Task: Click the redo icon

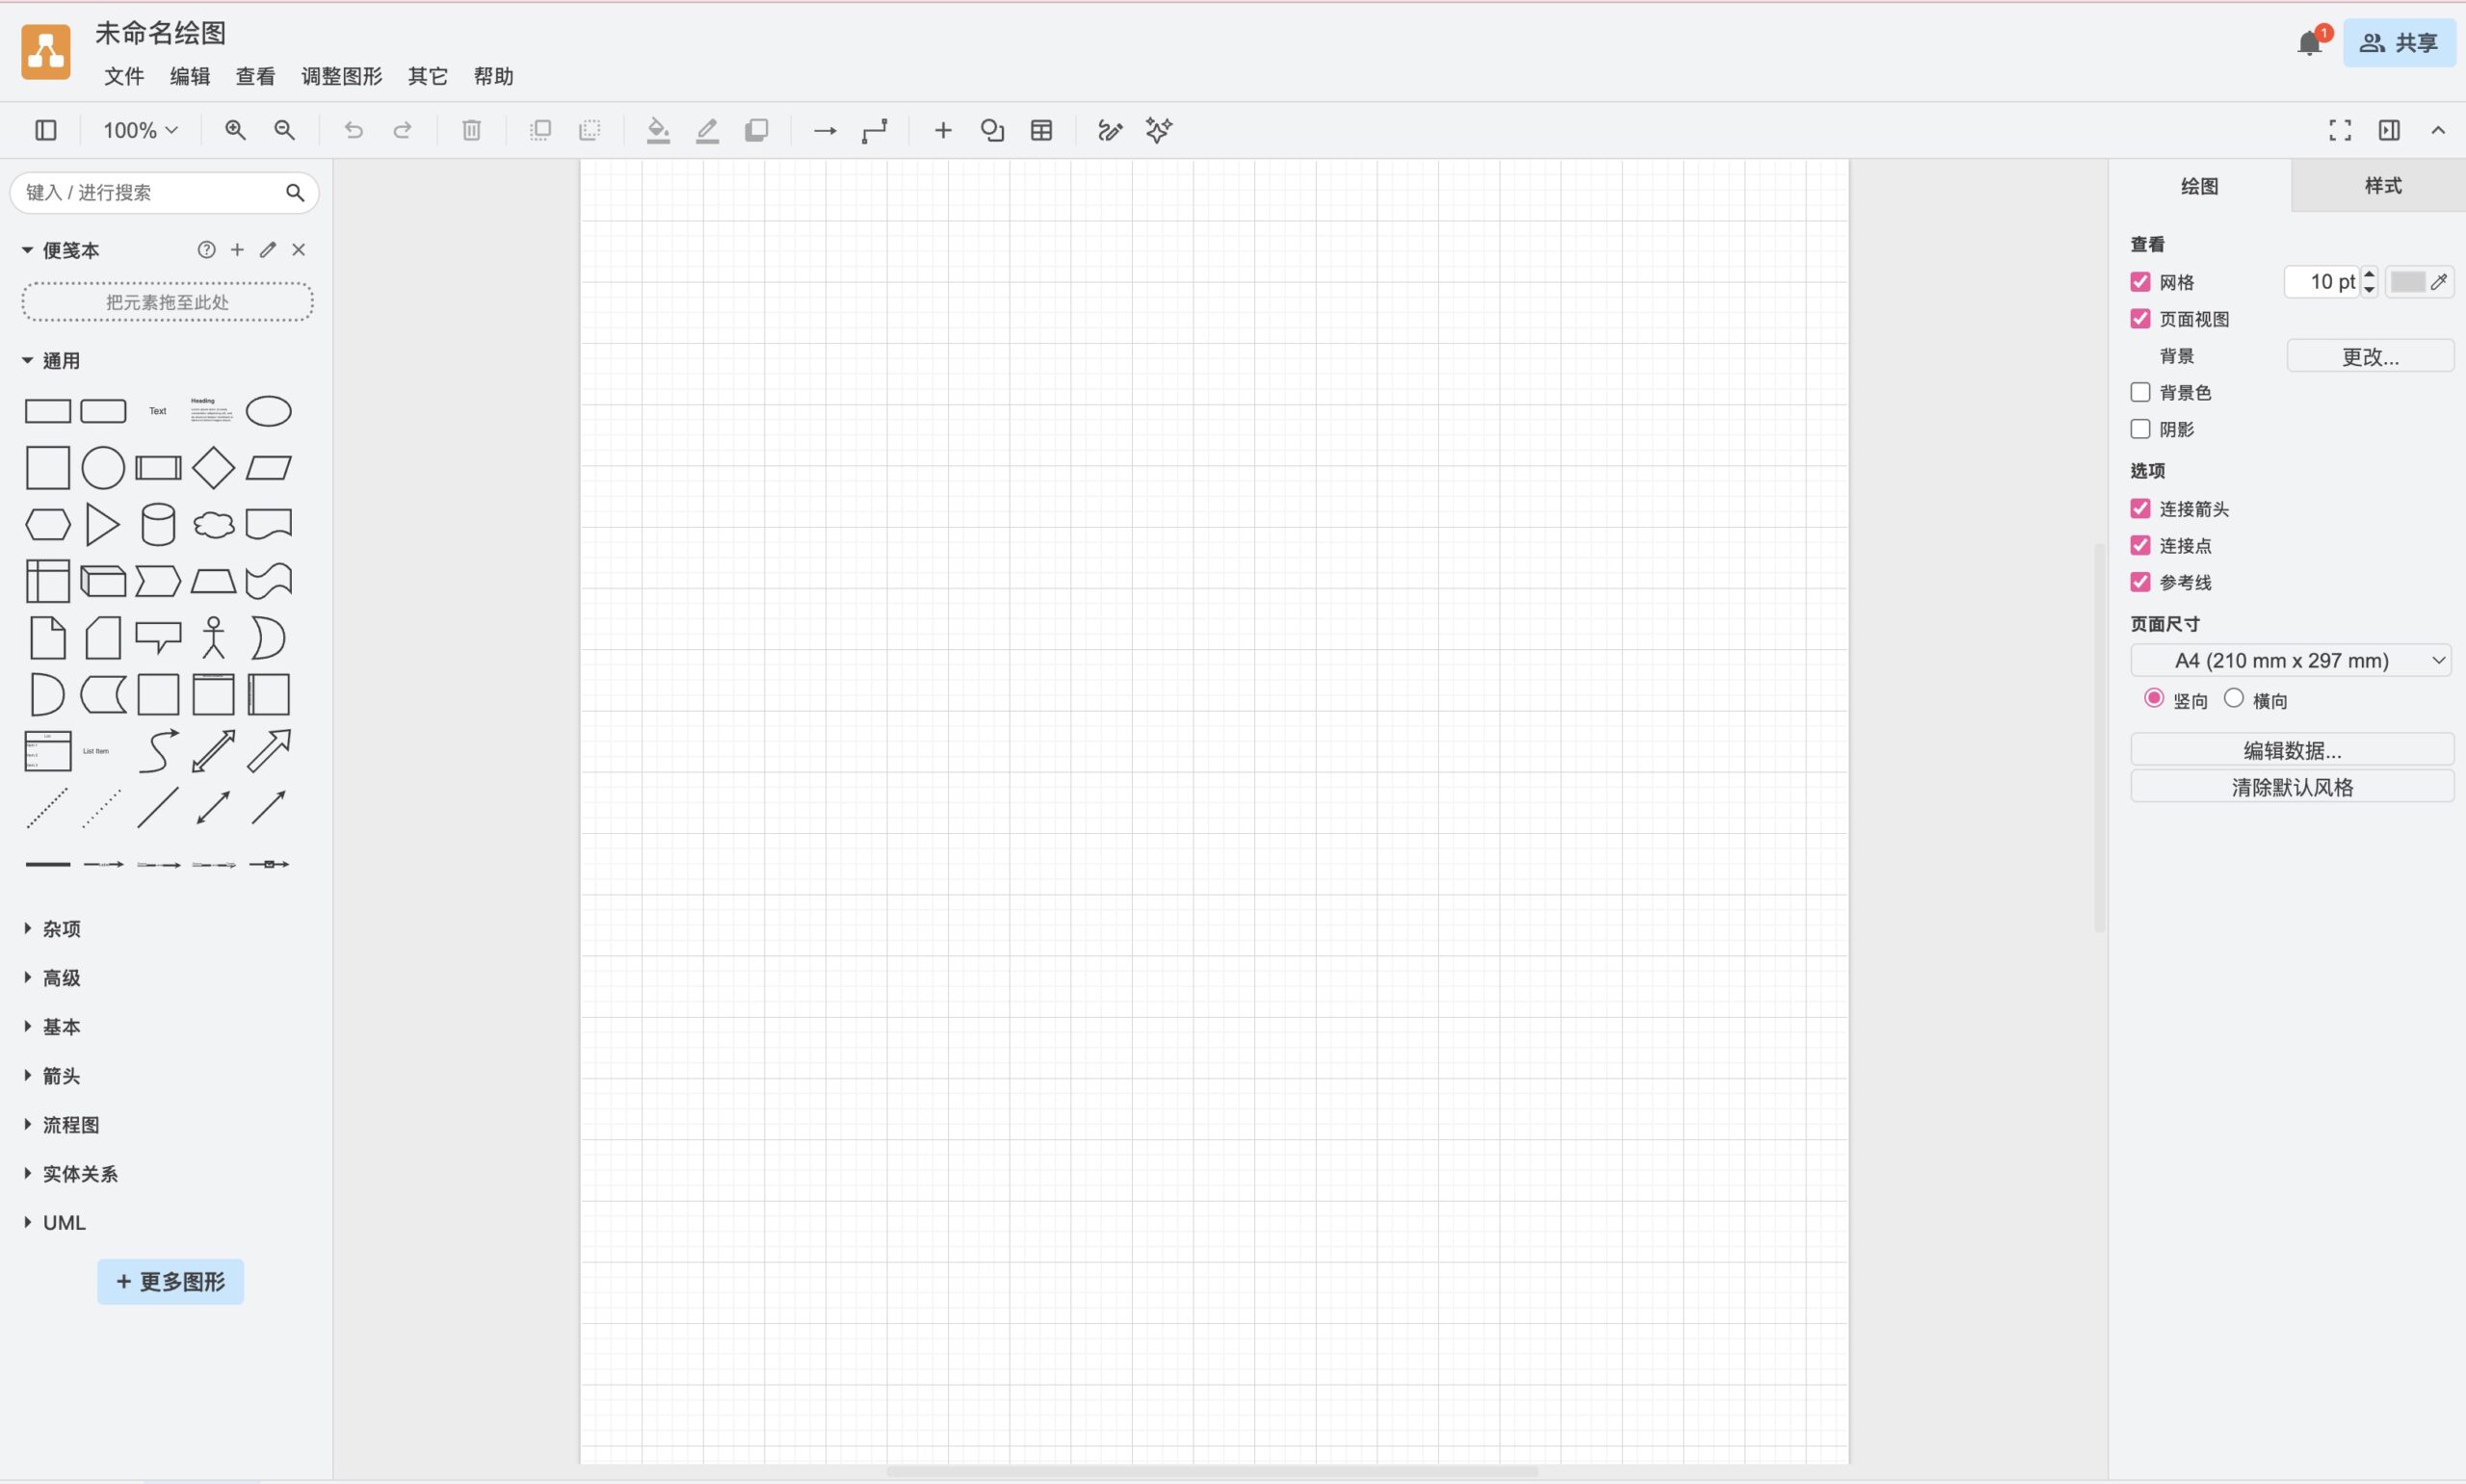Action: 402,130
